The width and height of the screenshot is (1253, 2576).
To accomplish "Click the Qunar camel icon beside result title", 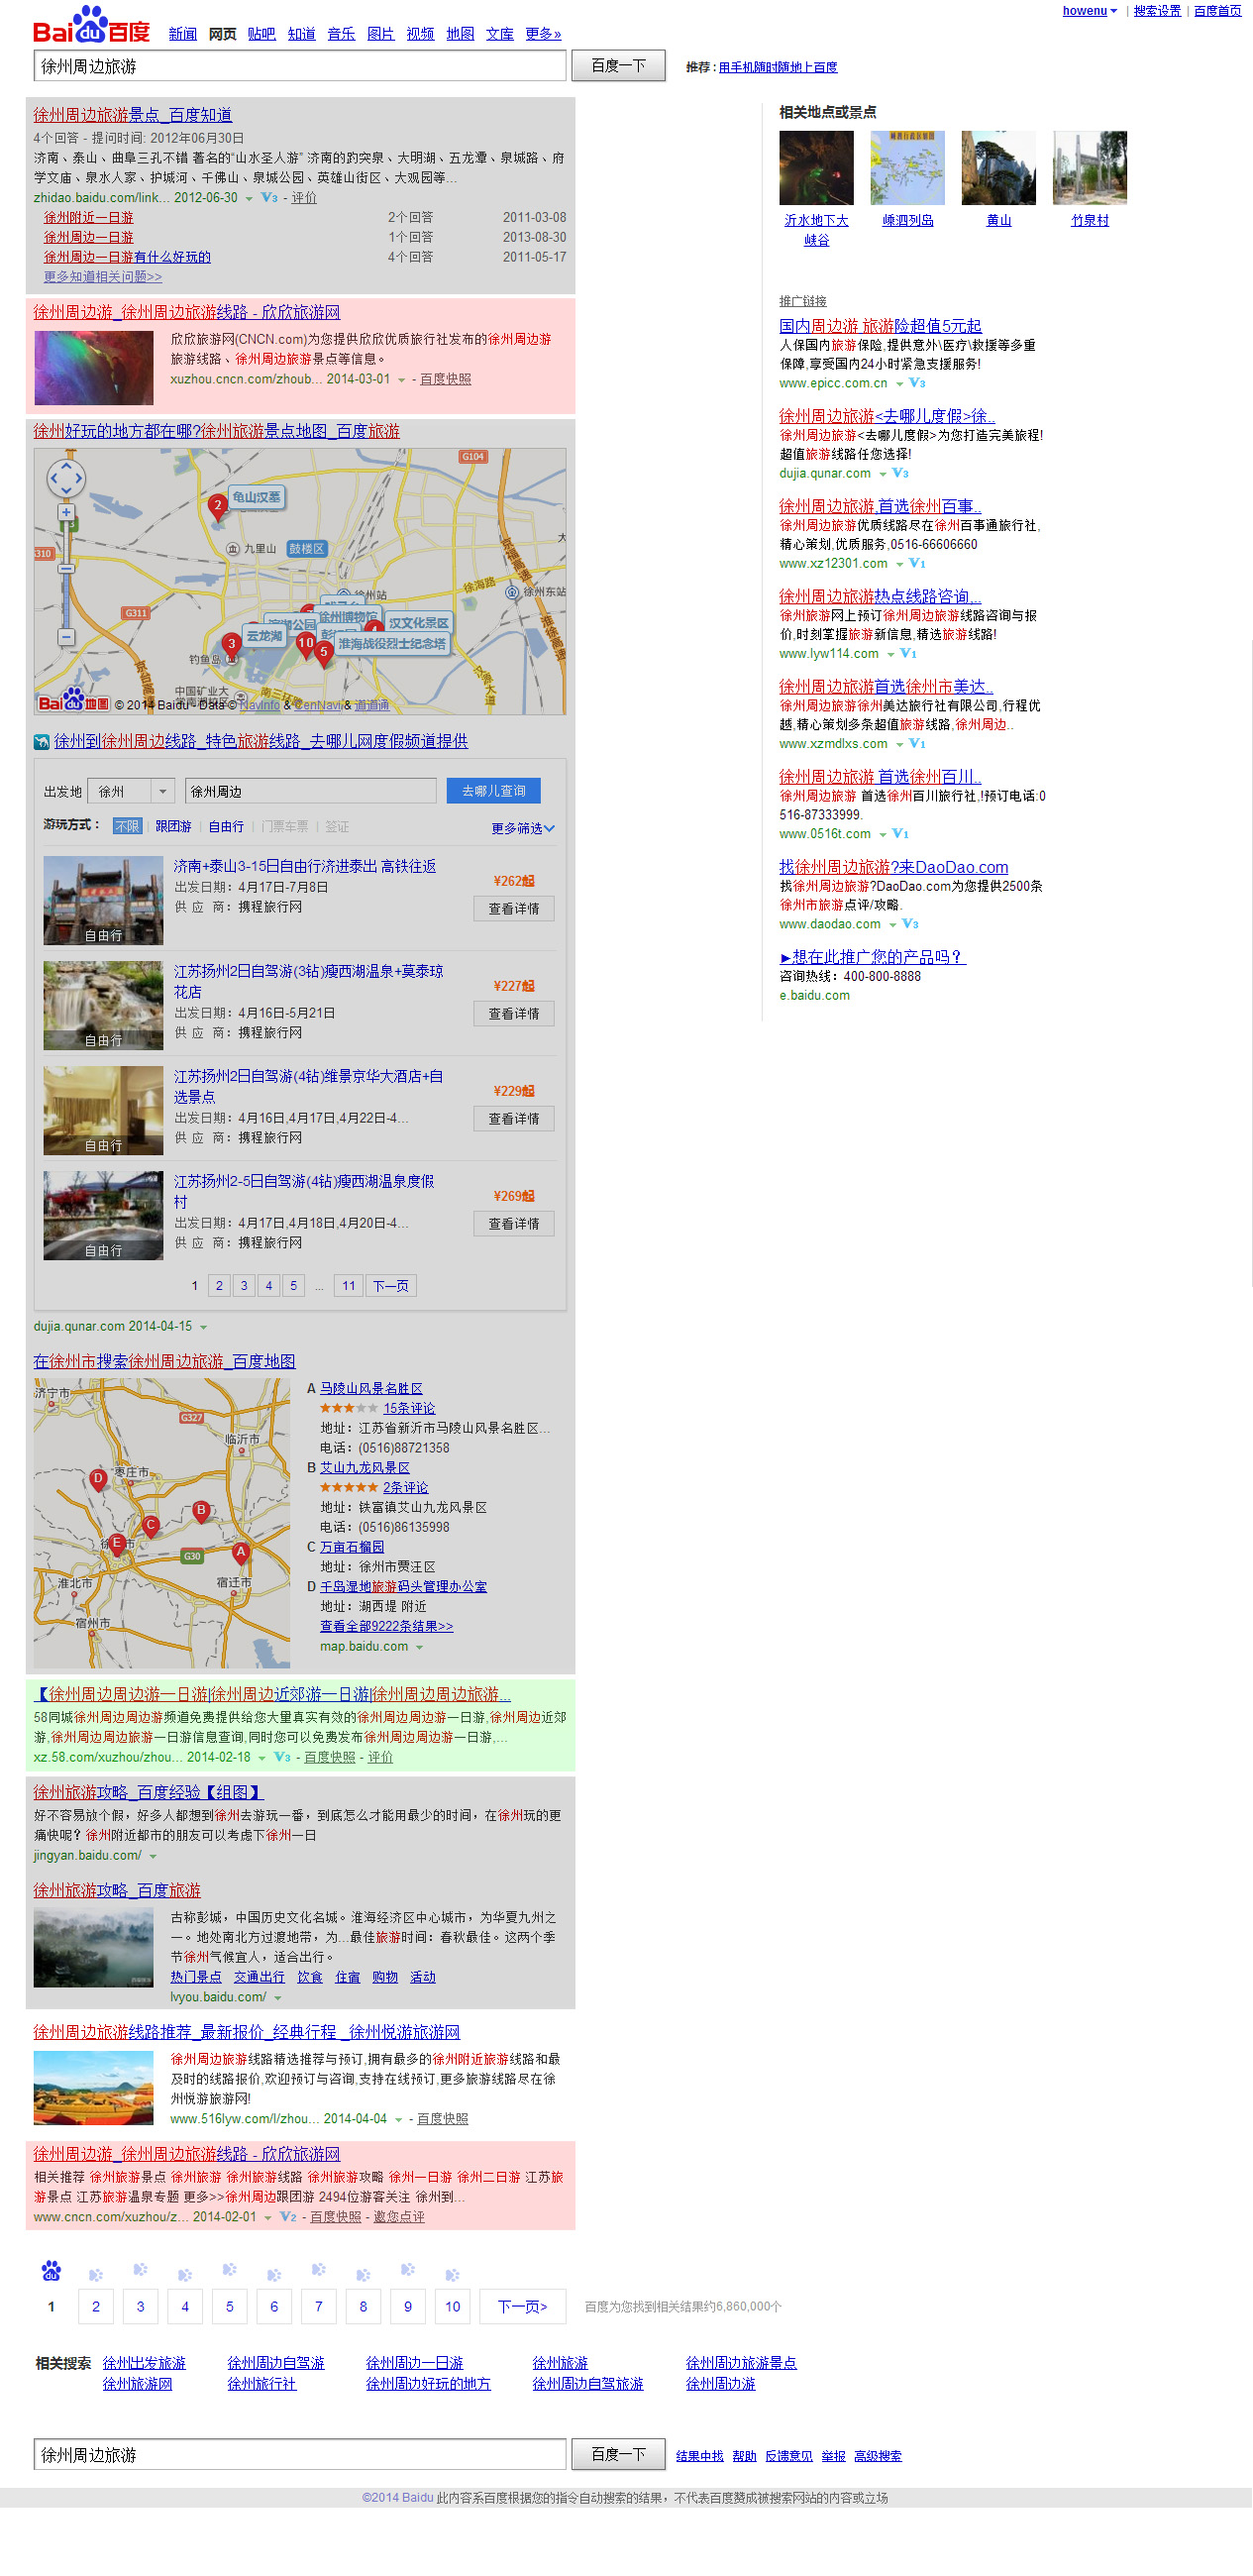I will click(x=42, y=742).
